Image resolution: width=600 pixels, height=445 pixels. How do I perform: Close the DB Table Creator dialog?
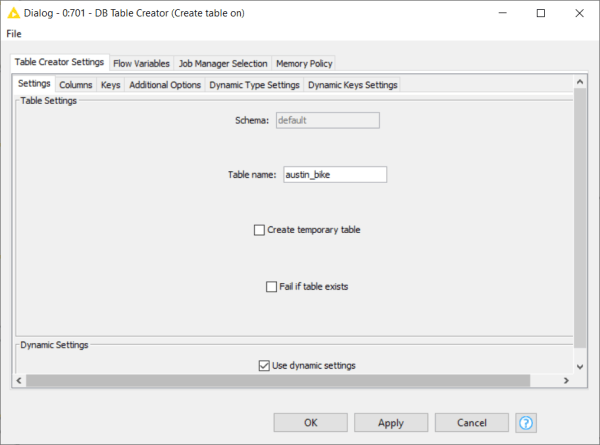[x=579, y=13]
